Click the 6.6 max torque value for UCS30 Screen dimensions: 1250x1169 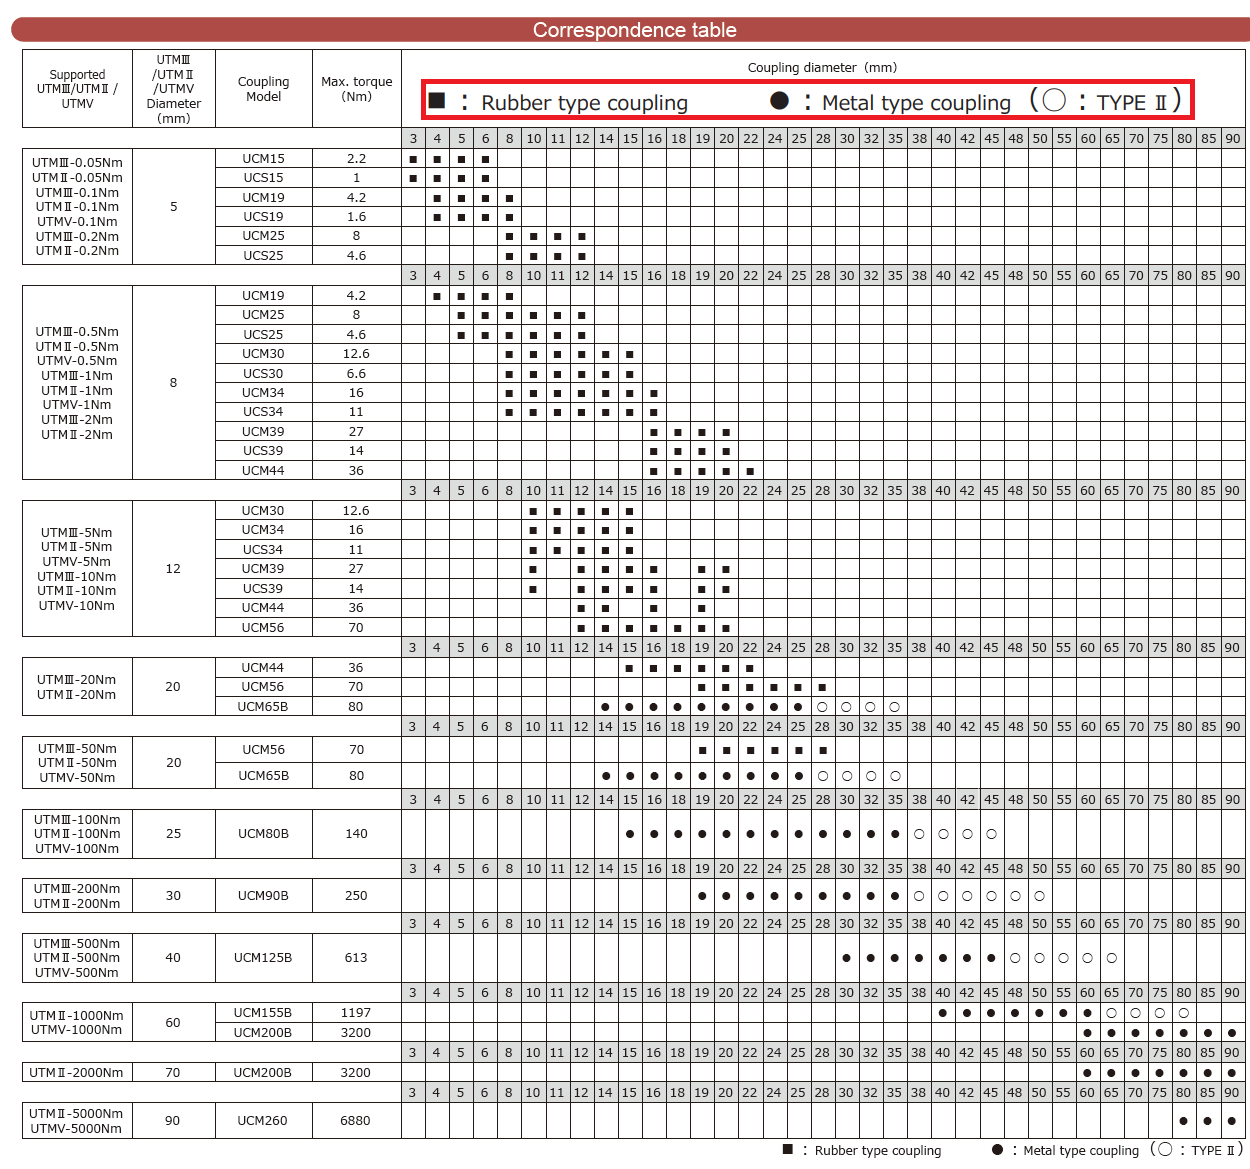click(x=356, y=373)
